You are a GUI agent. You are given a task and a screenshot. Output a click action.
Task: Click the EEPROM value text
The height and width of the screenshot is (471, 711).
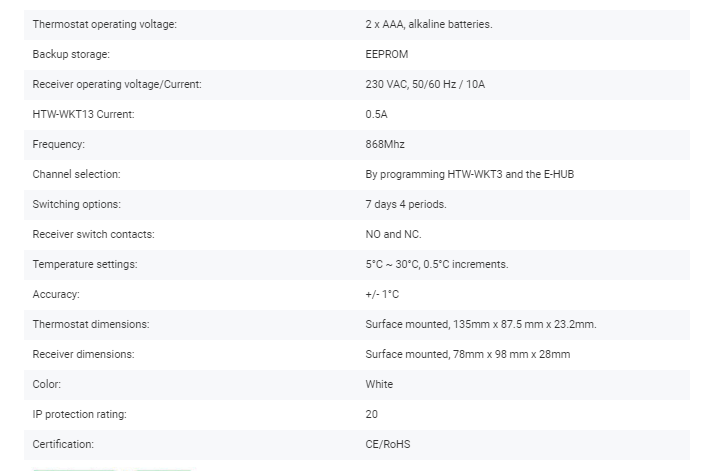coord(387,54)
